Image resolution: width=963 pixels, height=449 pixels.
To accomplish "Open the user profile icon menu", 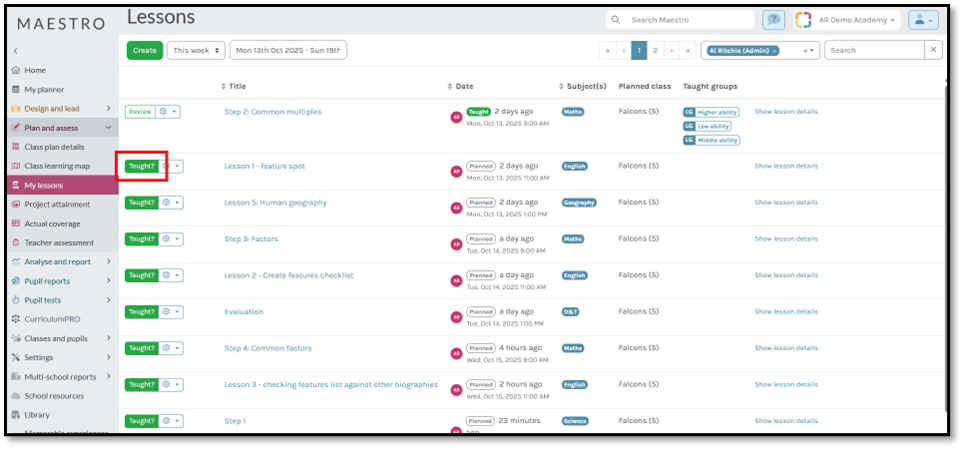I will [x=920, y=20].
